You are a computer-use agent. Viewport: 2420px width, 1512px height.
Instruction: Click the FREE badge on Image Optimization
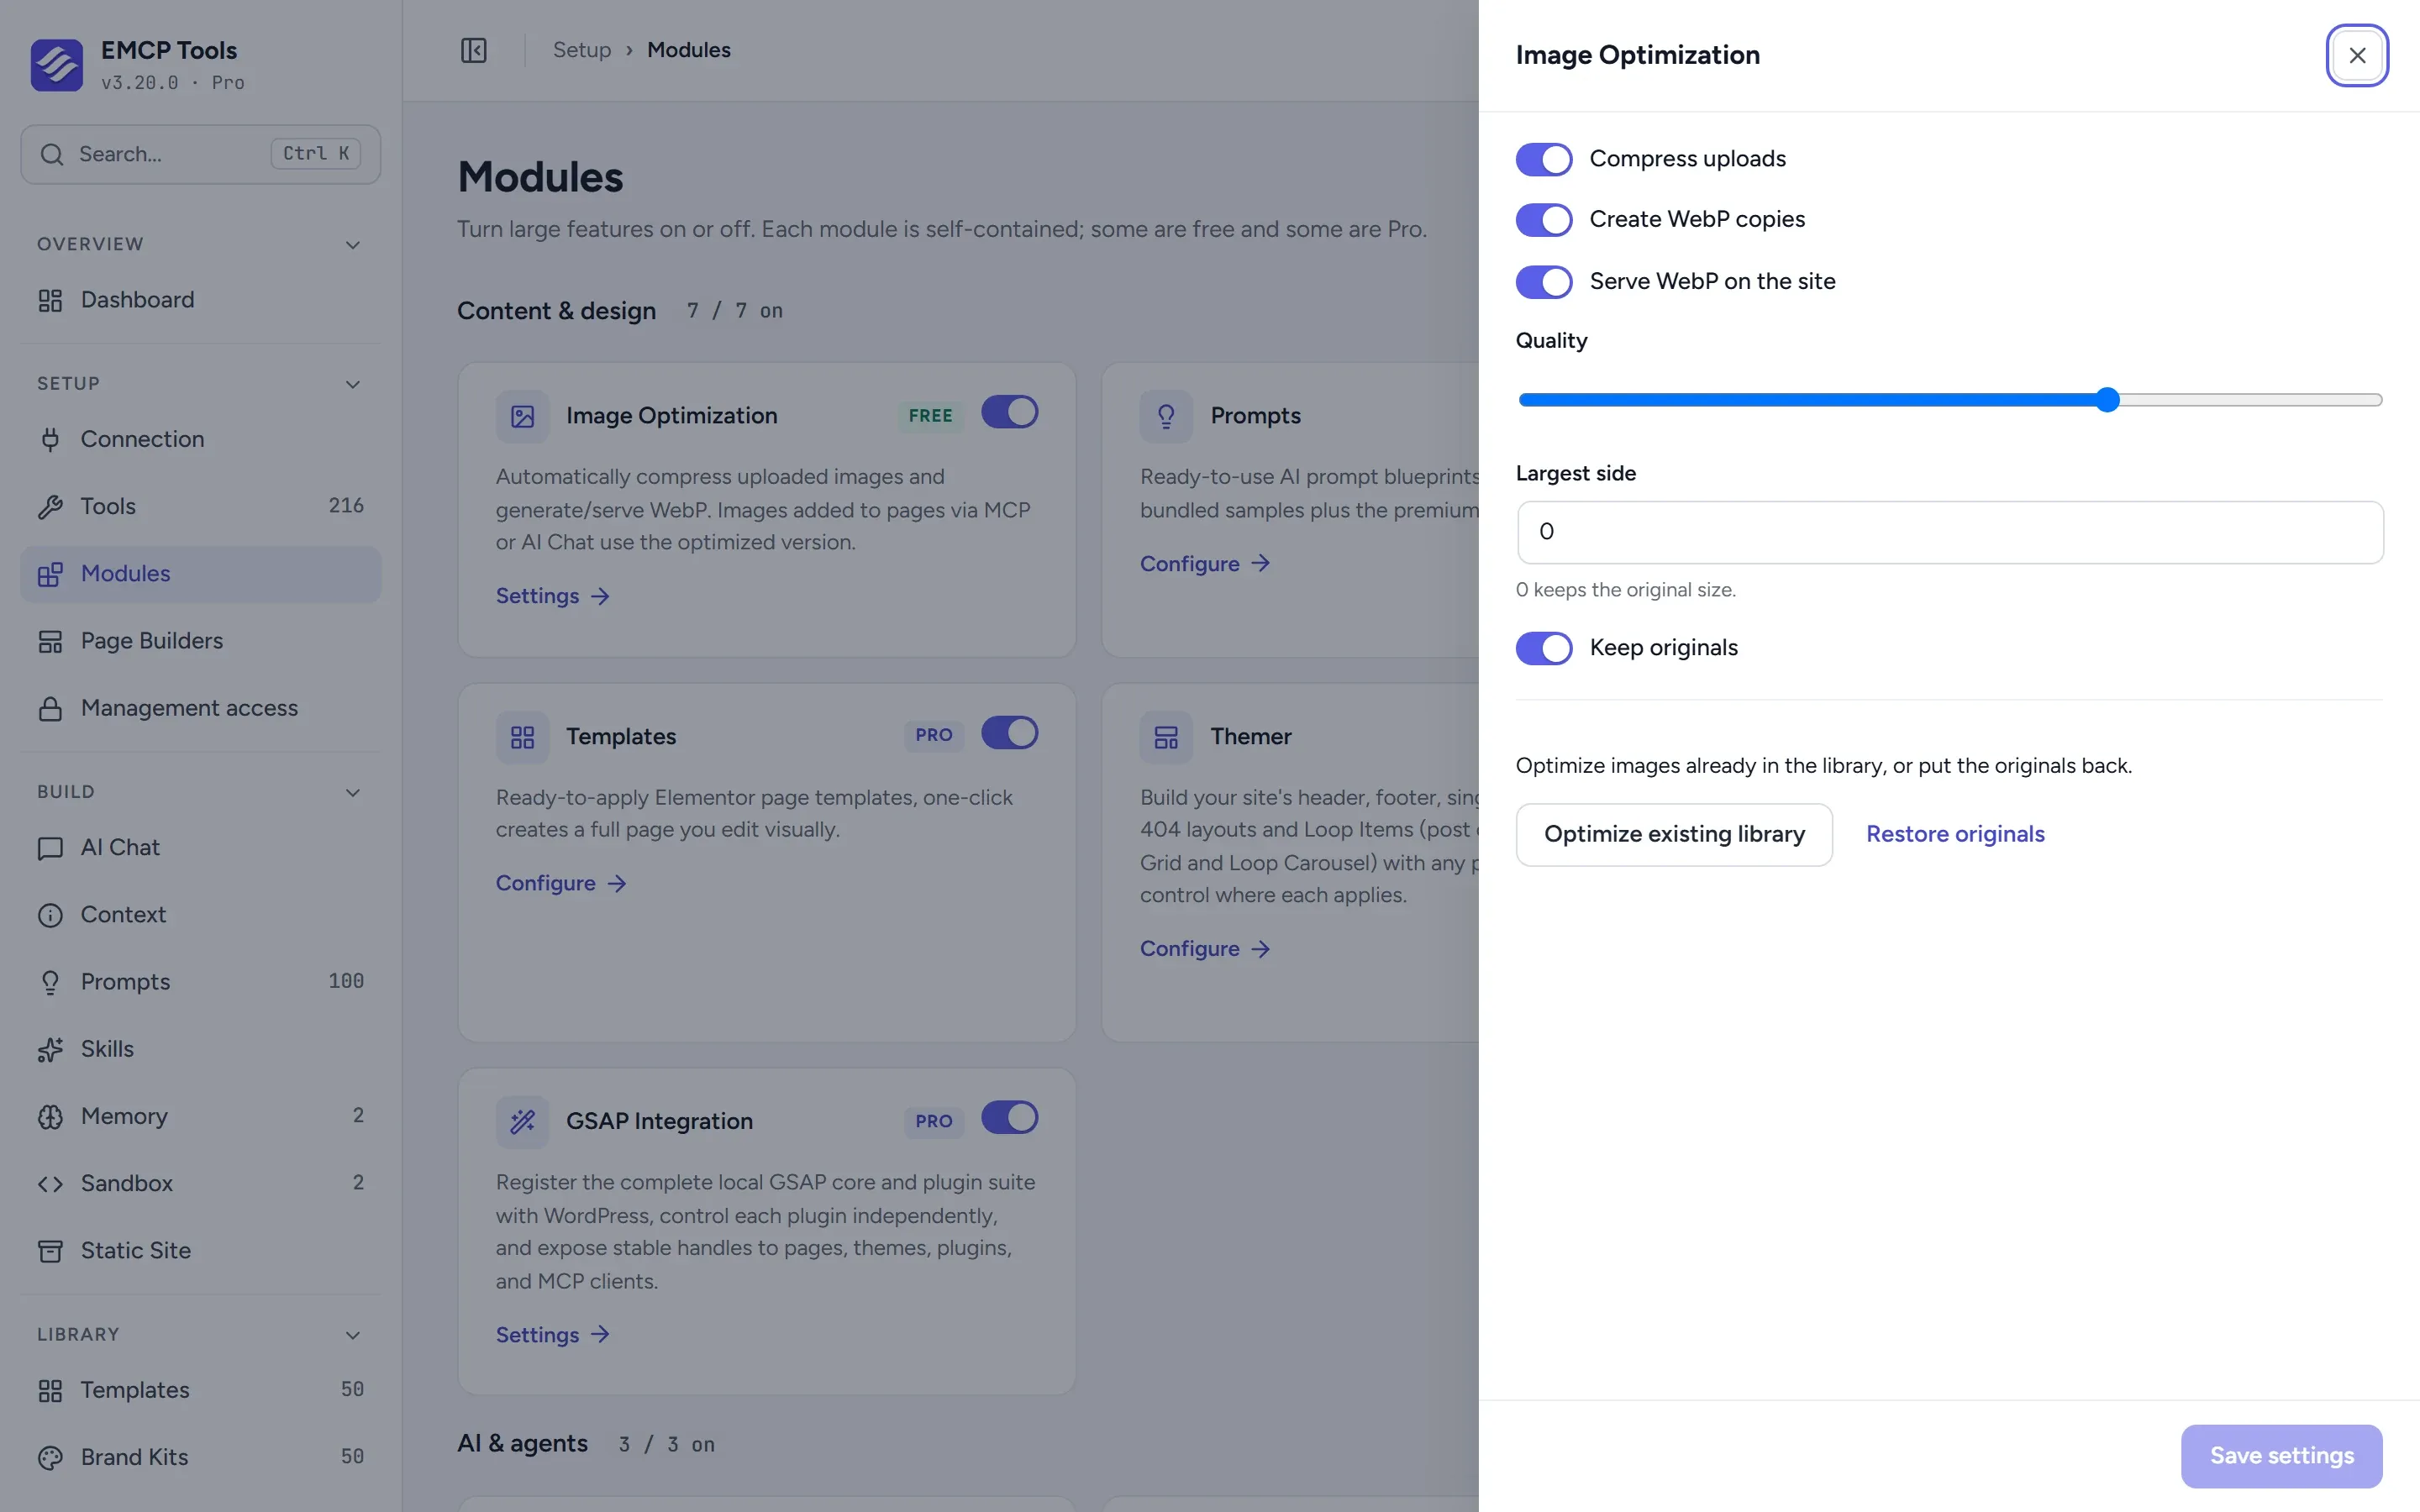[930, 416]
